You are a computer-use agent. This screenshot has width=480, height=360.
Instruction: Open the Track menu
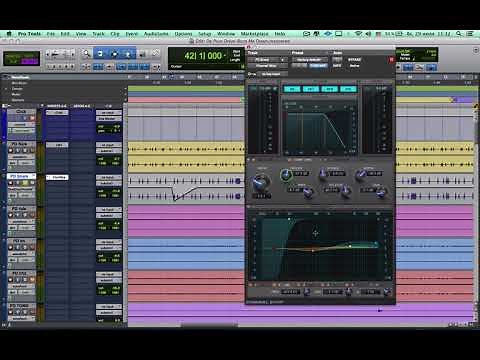(98, 34)
